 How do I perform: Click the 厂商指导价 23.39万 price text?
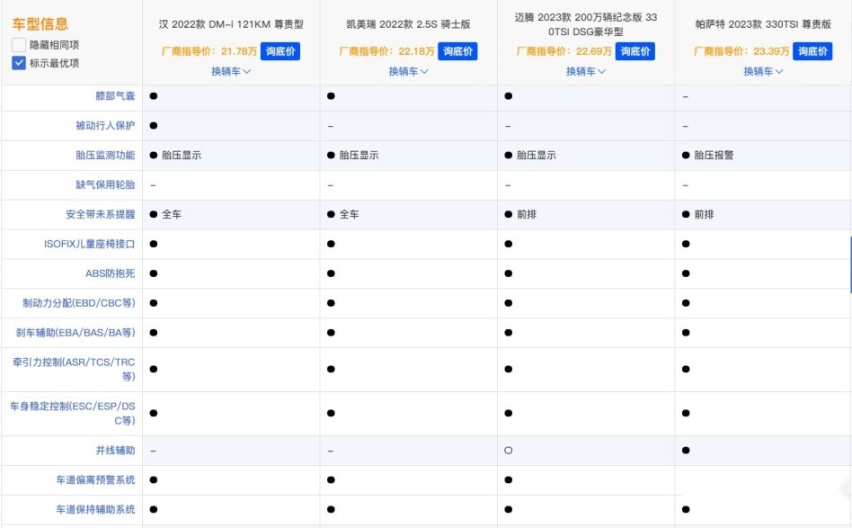coord(741,51)
